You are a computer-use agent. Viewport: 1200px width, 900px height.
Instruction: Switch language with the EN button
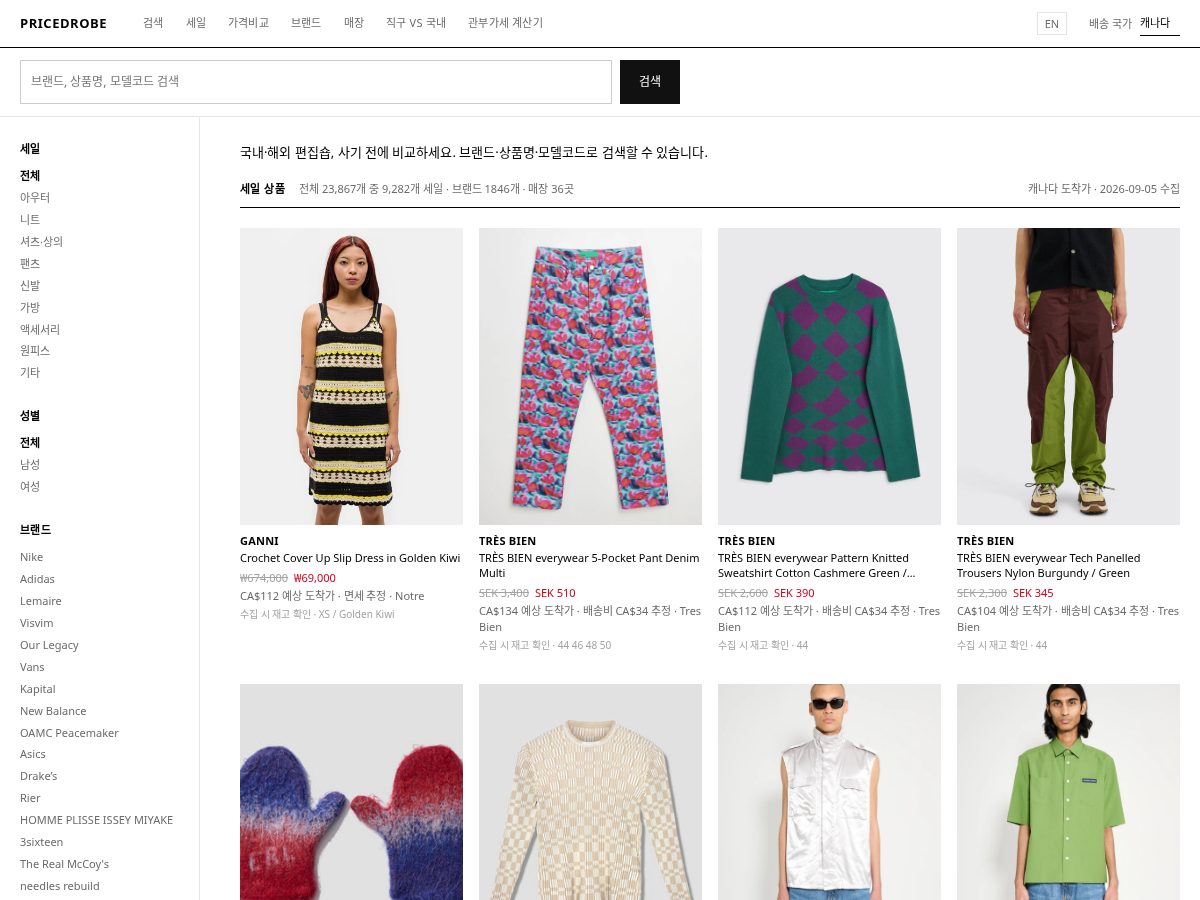1052,24
